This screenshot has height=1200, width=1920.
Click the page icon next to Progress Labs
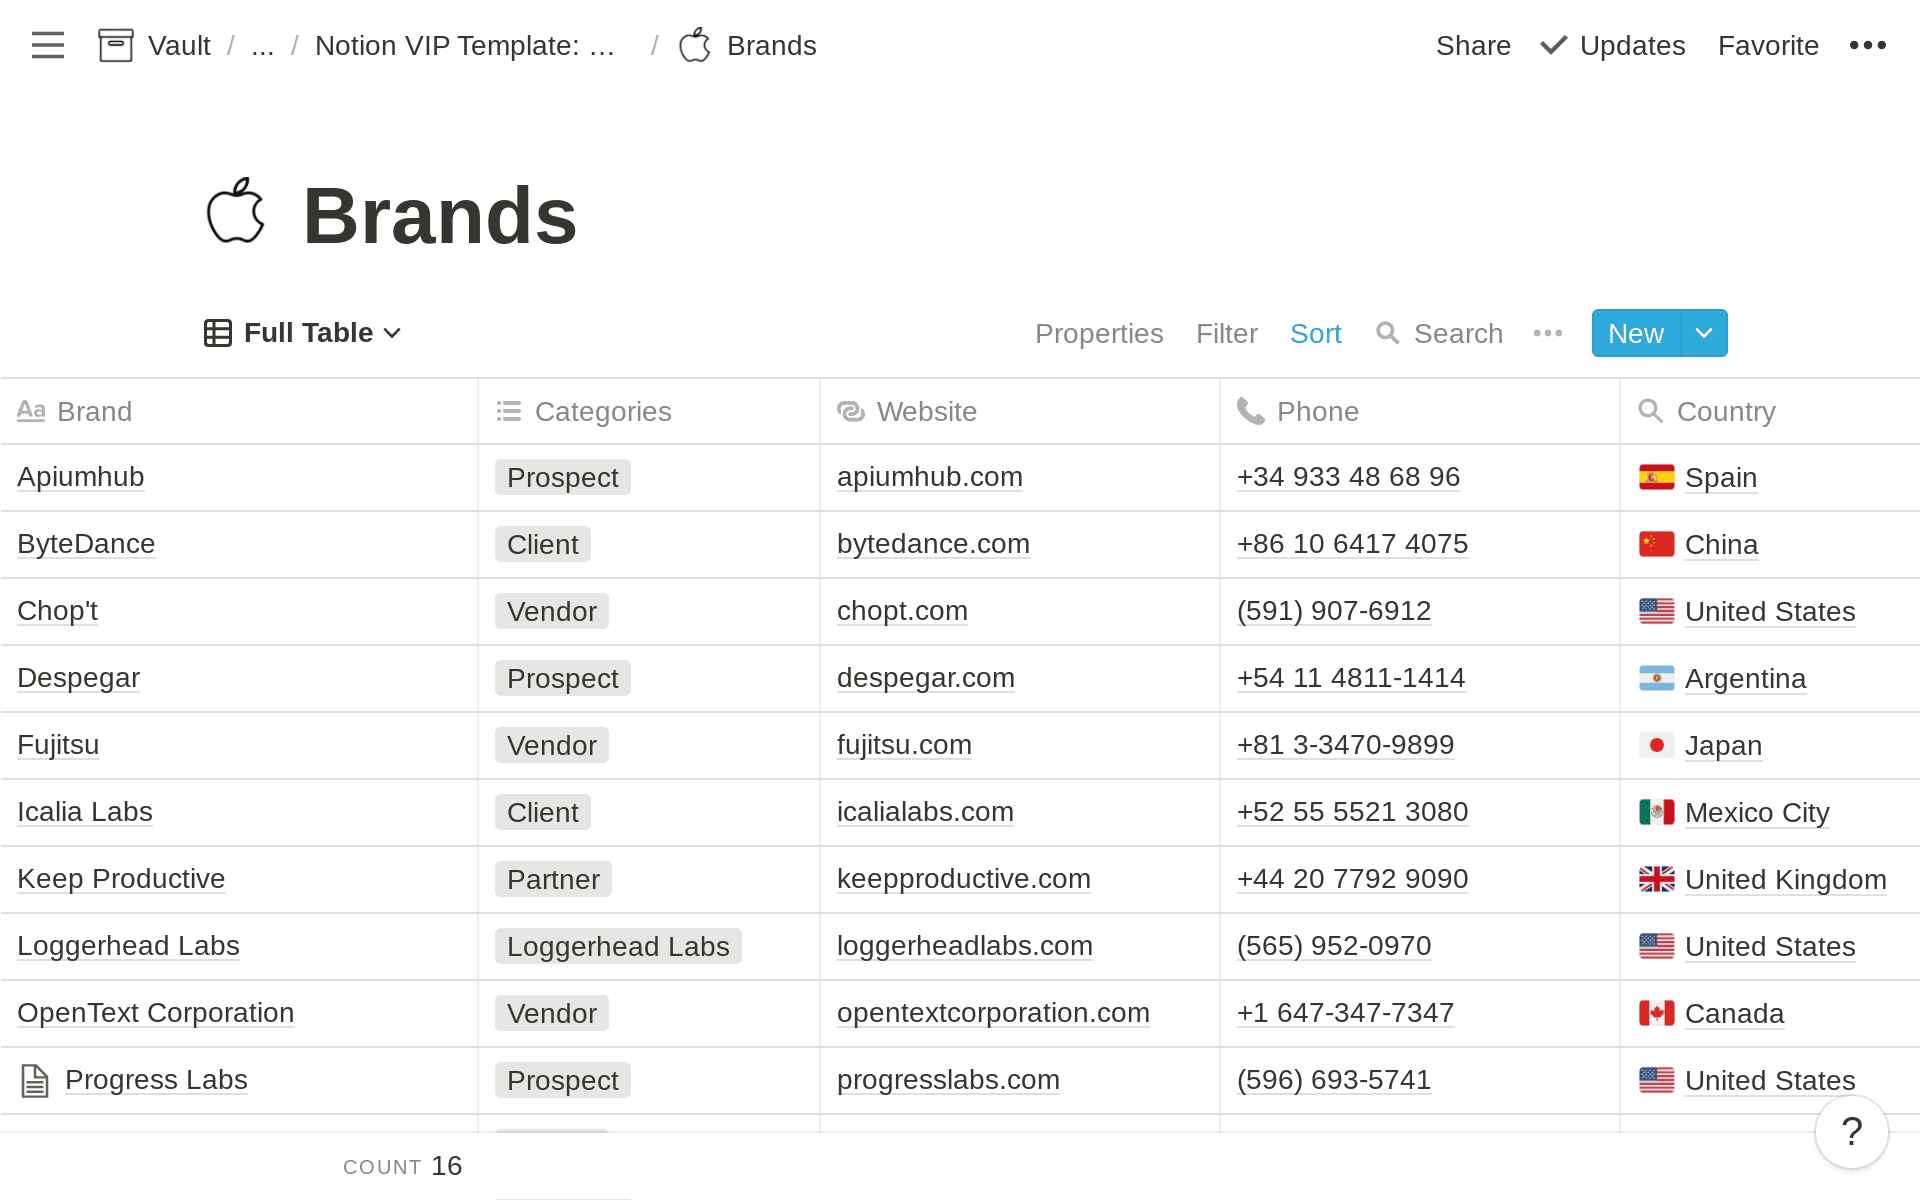35,1080
